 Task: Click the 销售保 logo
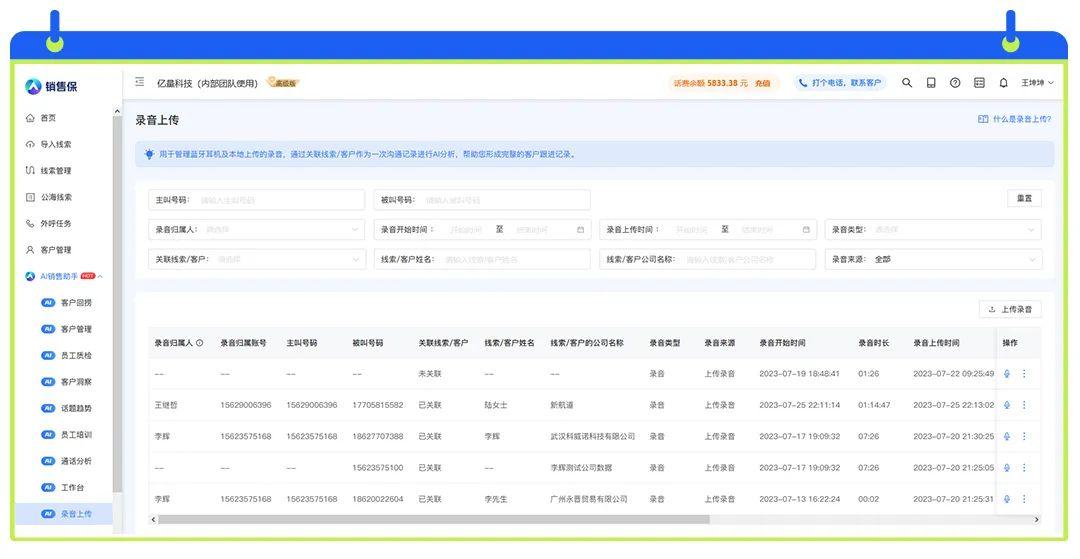(x=52, y=86)
